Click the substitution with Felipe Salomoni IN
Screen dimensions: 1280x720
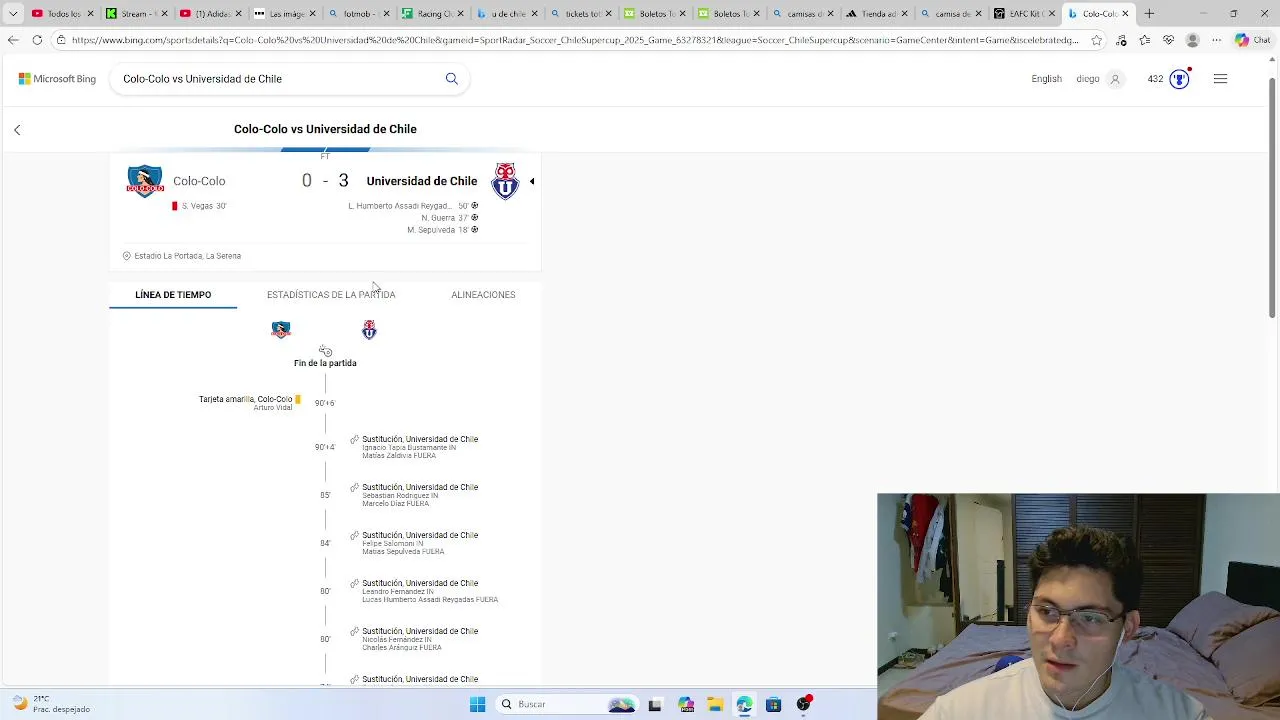click(414, 543)
